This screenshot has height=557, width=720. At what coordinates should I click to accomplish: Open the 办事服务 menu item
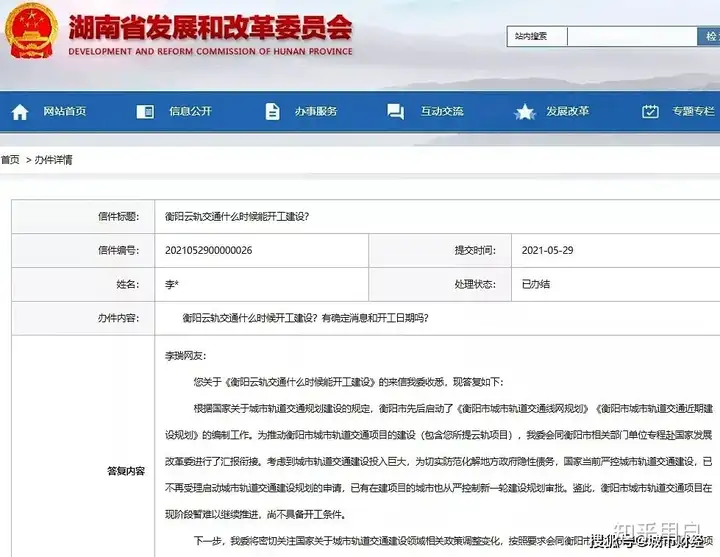[x=316, y=111]
